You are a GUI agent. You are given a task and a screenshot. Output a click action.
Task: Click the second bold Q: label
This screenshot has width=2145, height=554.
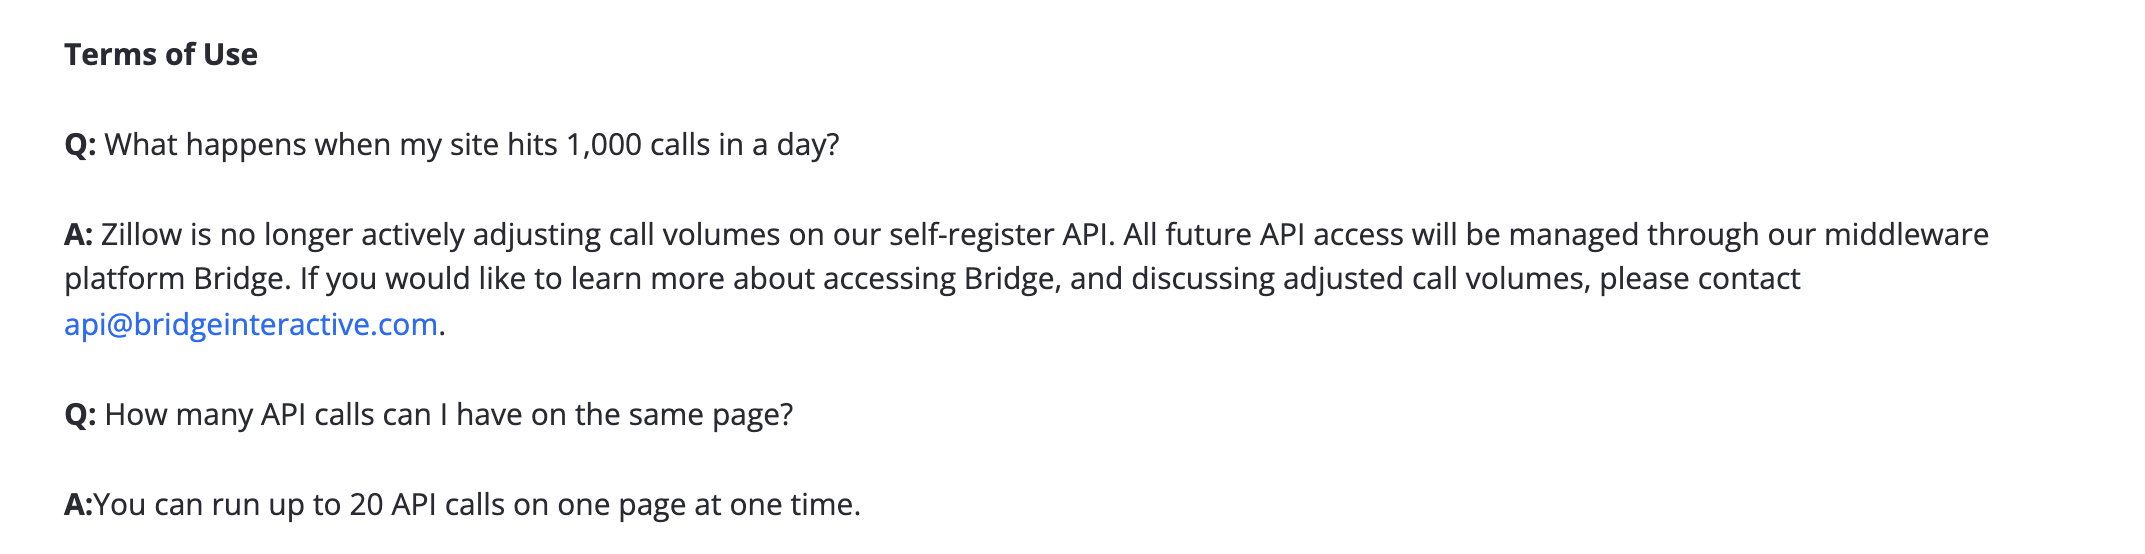click(80, 415)
